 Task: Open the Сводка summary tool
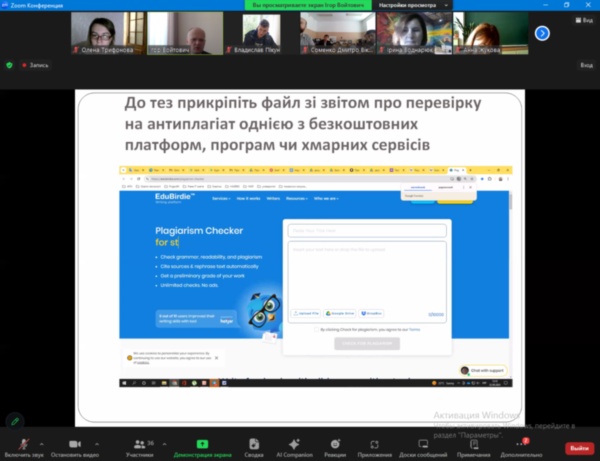[x=254, y=444]
